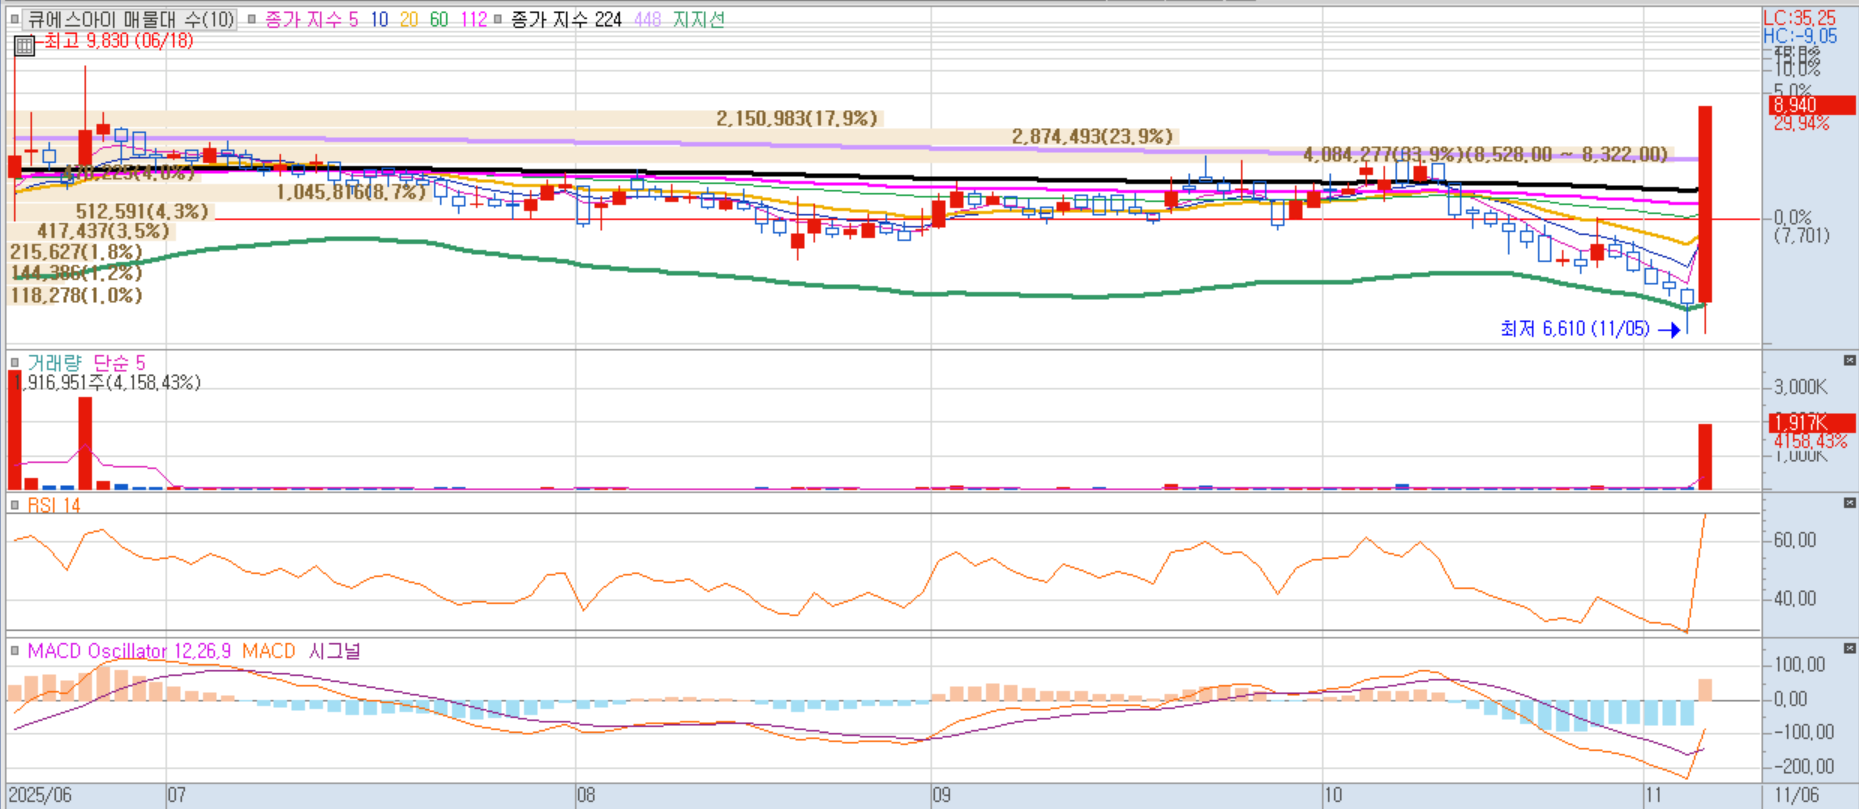Click the MACD -200.00 axis label
The image size is (1859, 809).
(1802, 767)
